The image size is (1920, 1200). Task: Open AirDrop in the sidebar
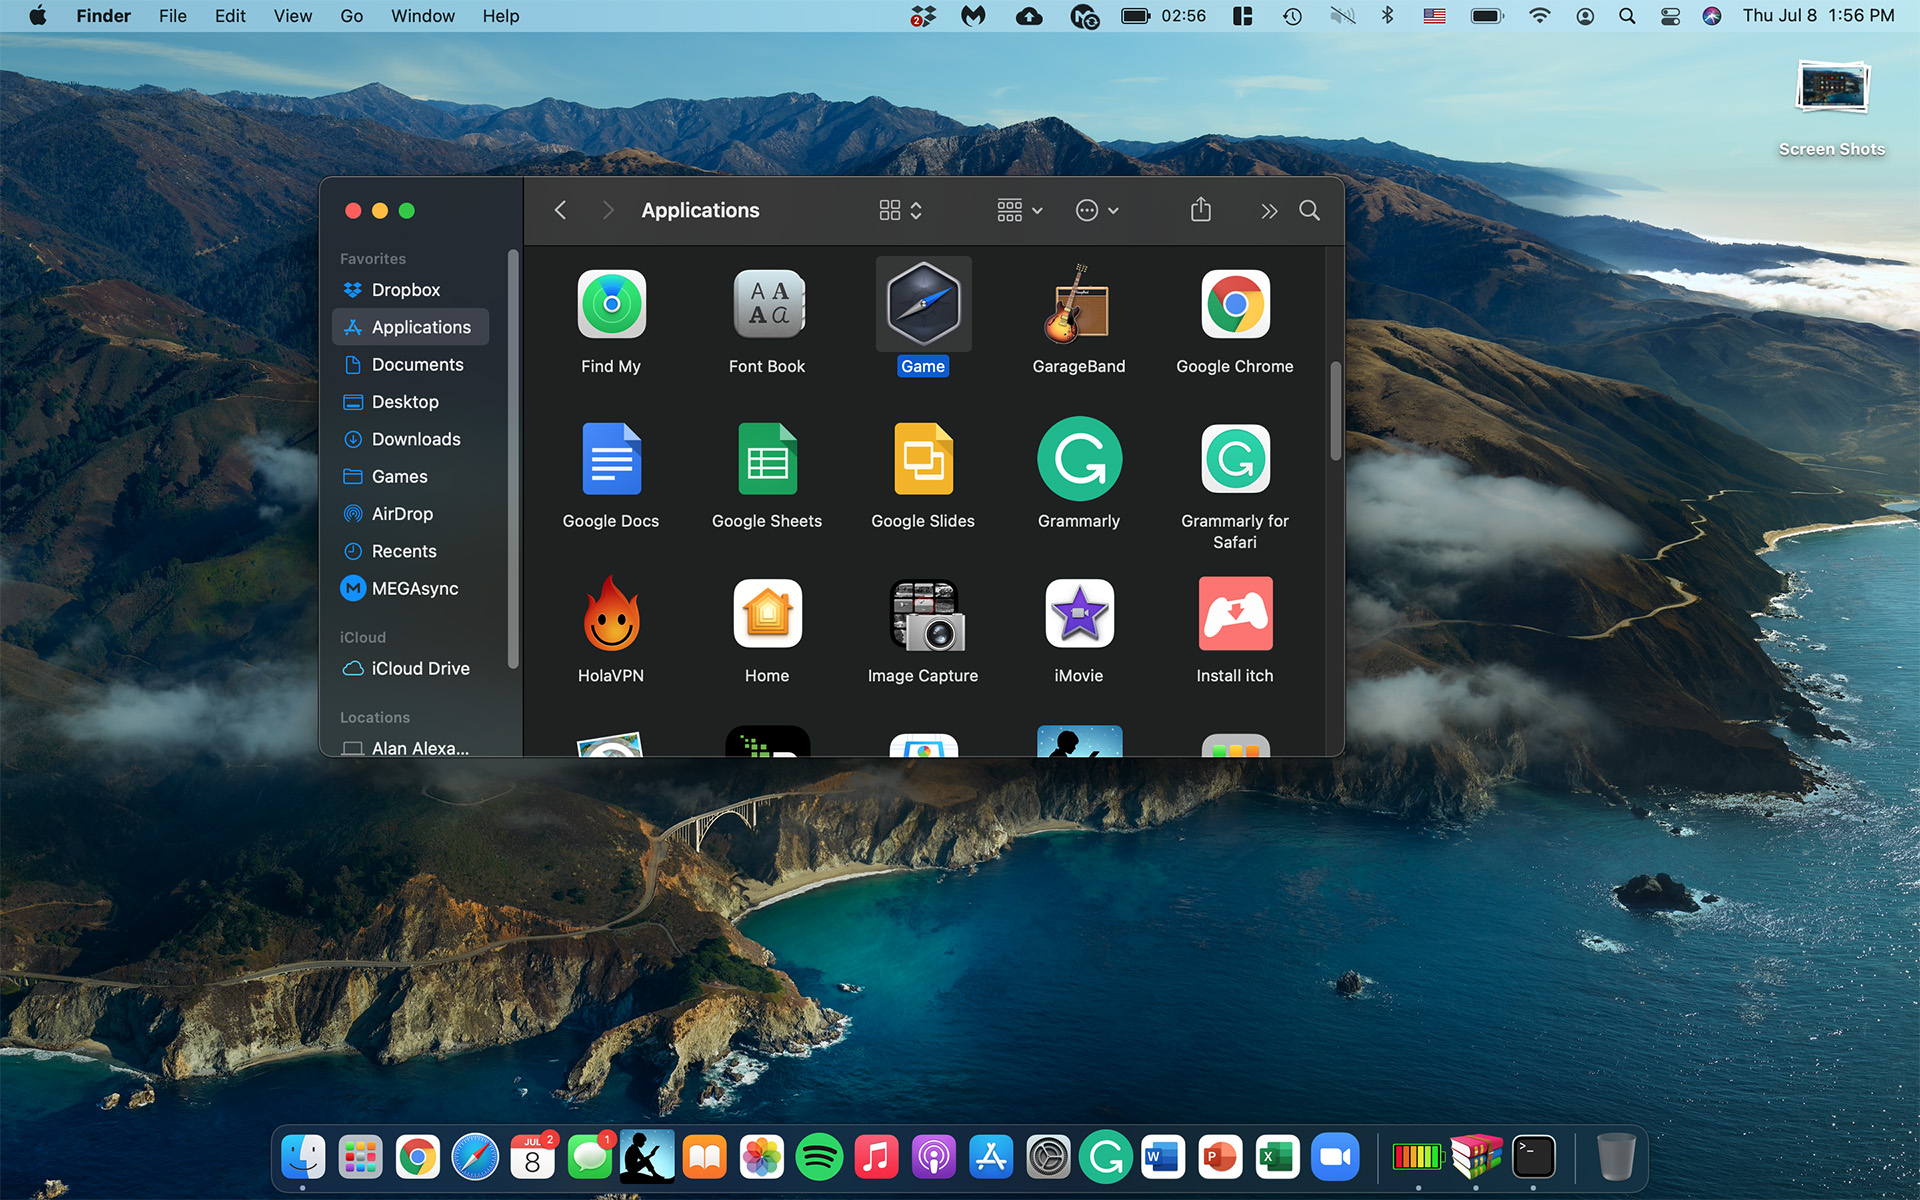point(410,514)
